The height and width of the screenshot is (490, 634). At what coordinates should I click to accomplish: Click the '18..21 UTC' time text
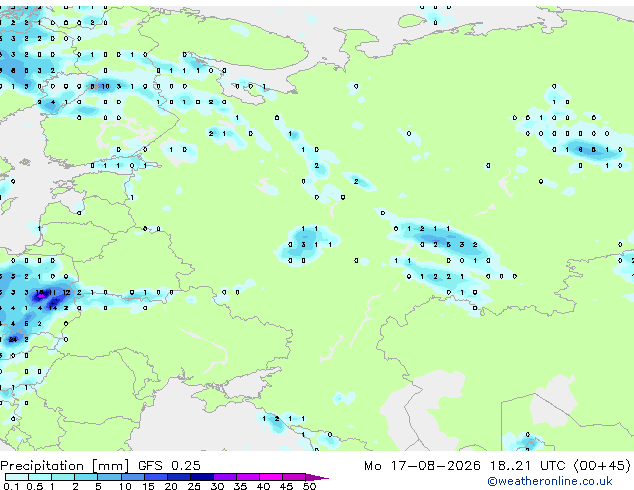pos(527,466)
